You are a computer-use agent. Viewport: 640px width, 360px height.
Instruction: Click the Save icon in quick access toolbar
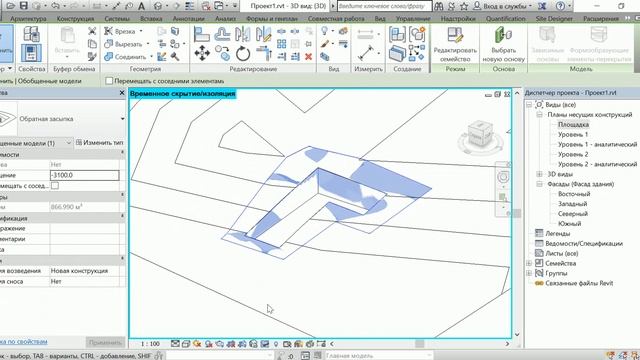(24, 6)
